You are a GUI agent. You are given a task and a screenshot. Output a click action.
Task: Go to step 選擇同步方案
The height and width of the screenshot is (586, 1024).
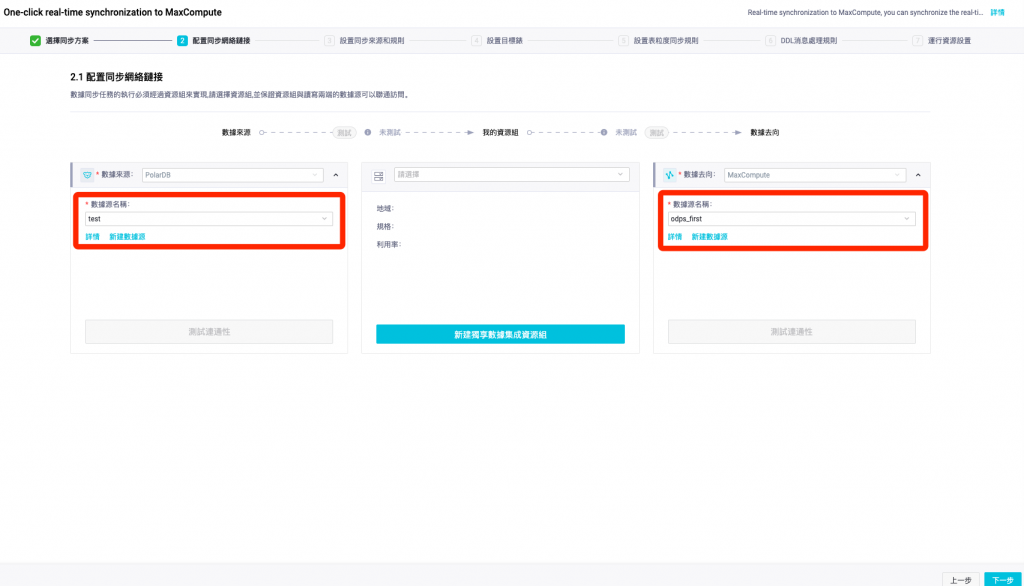pyautogui.click(x=67, y=41)
